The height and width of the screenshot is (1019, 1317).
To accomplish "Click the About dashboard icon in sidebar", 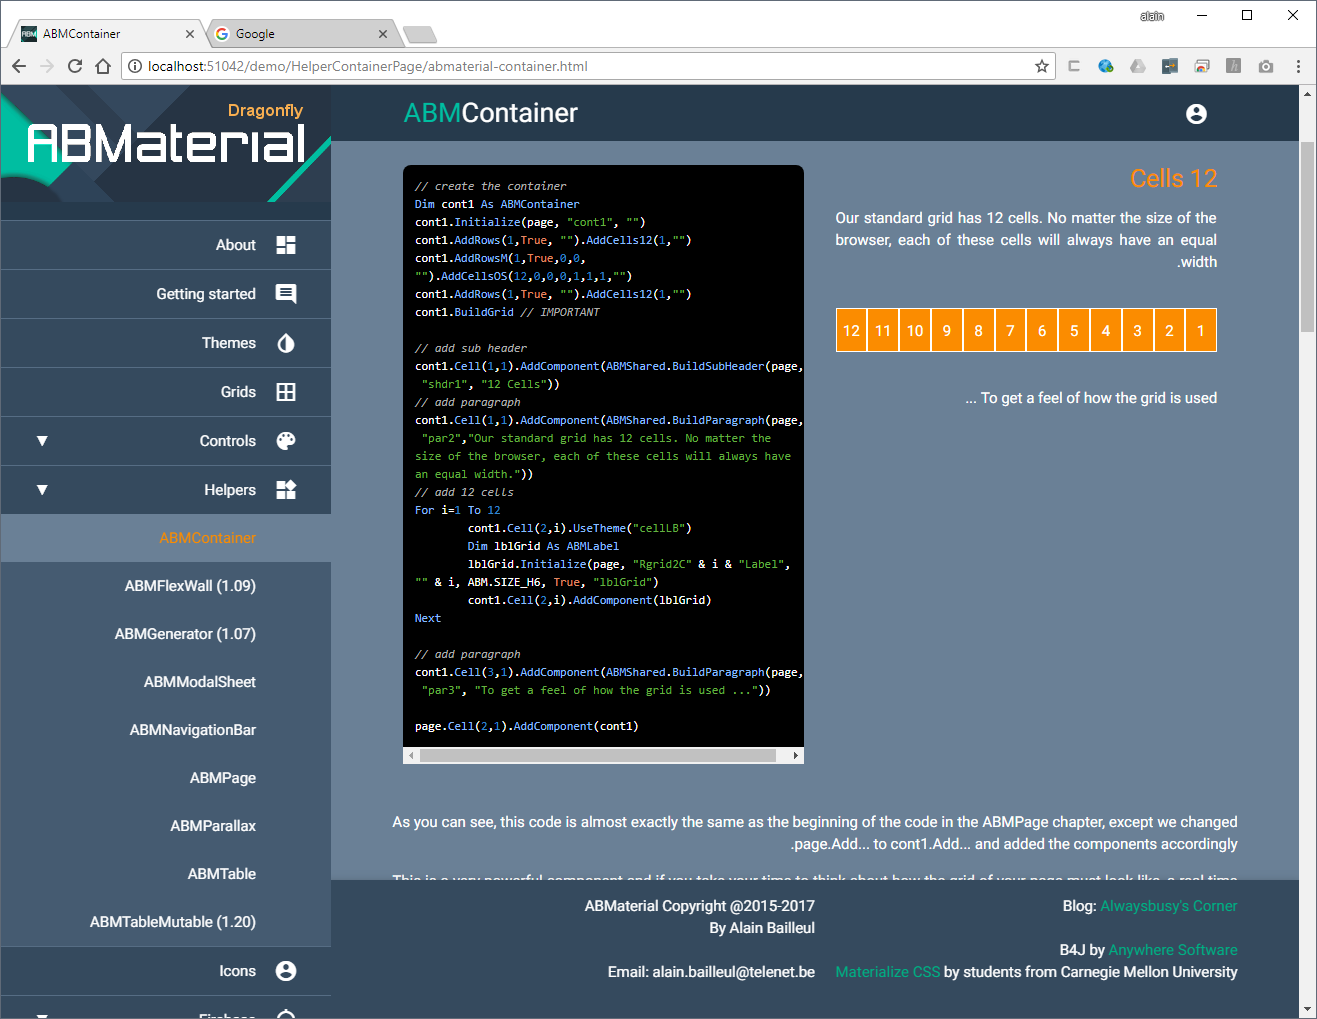I will [x=286, y=245].
